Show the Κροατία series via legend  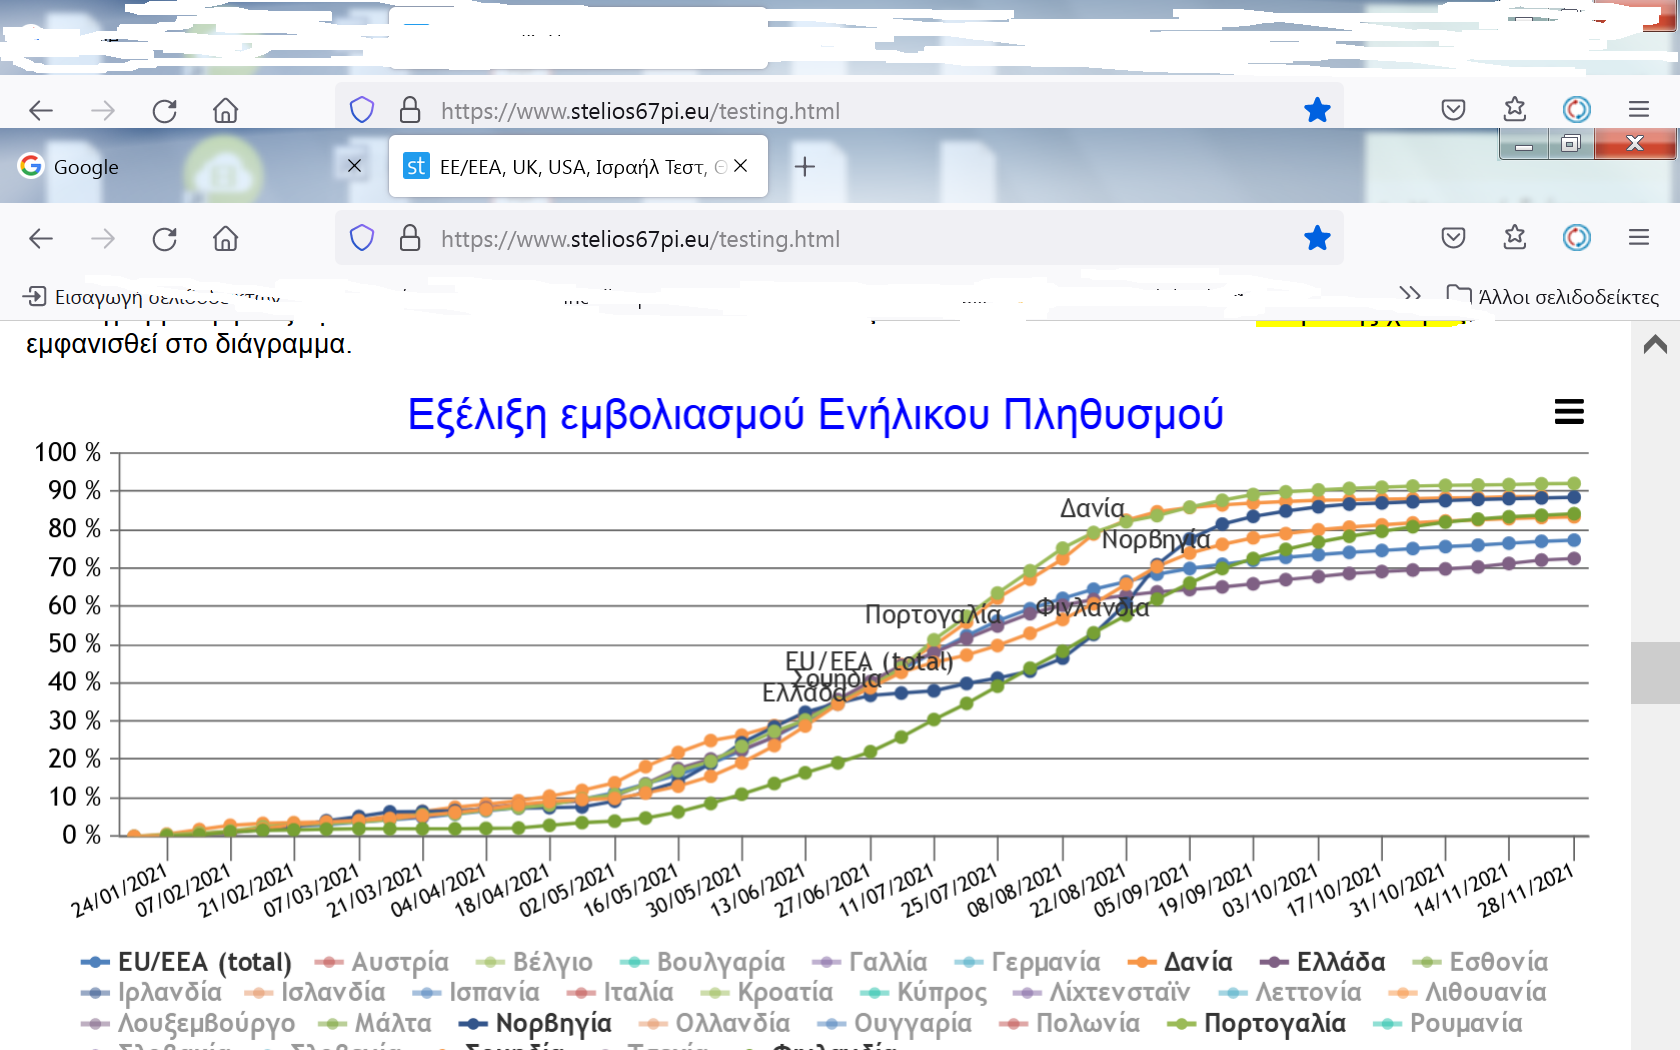[766, 992]
